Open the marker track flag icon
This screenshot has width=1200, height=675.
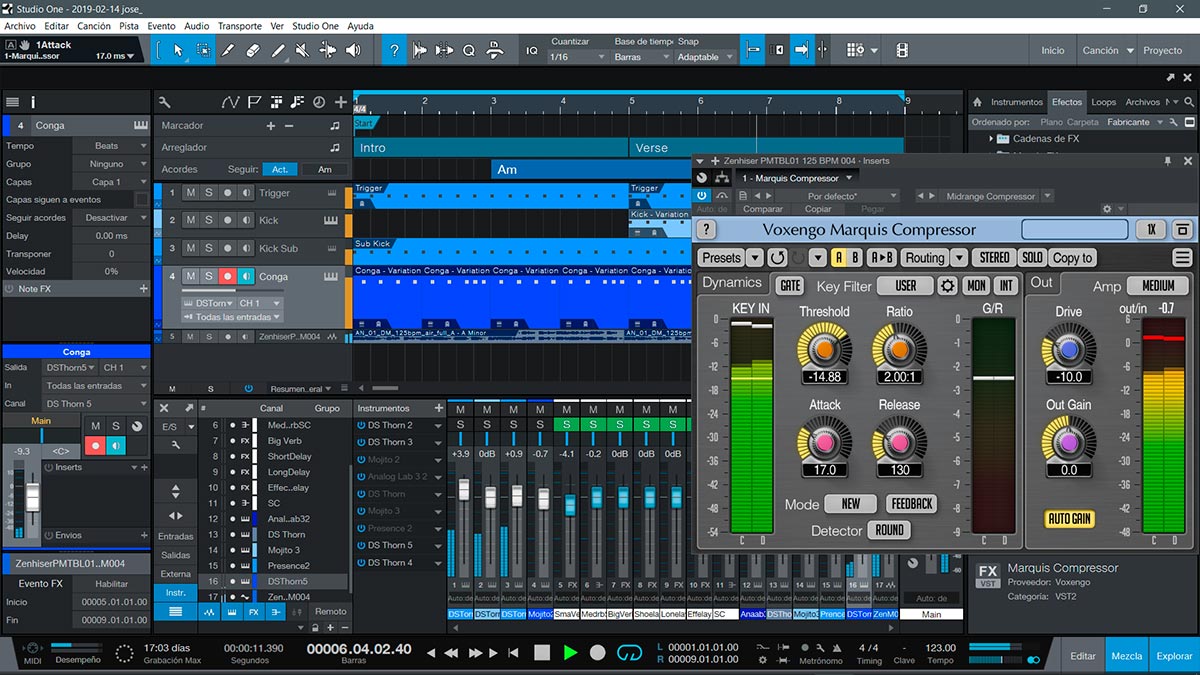click(x=254, y=102)
